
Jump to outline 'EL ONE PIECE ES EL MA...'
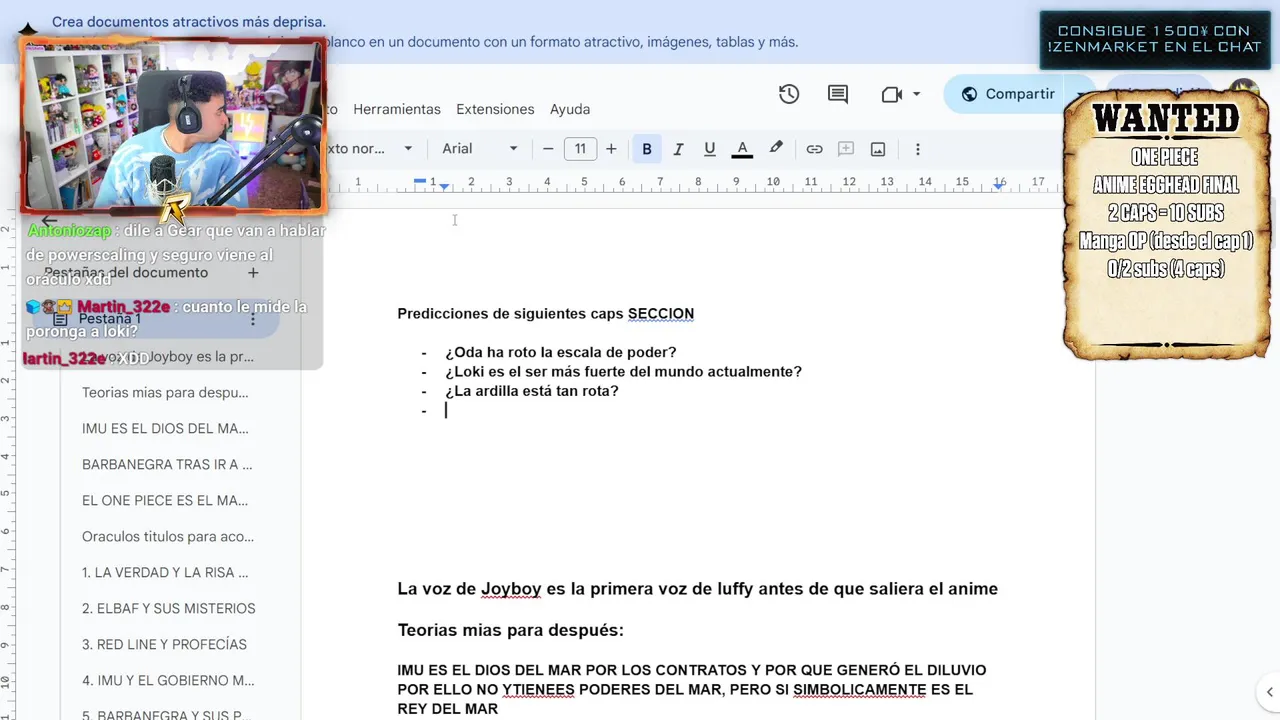(165, 501)
